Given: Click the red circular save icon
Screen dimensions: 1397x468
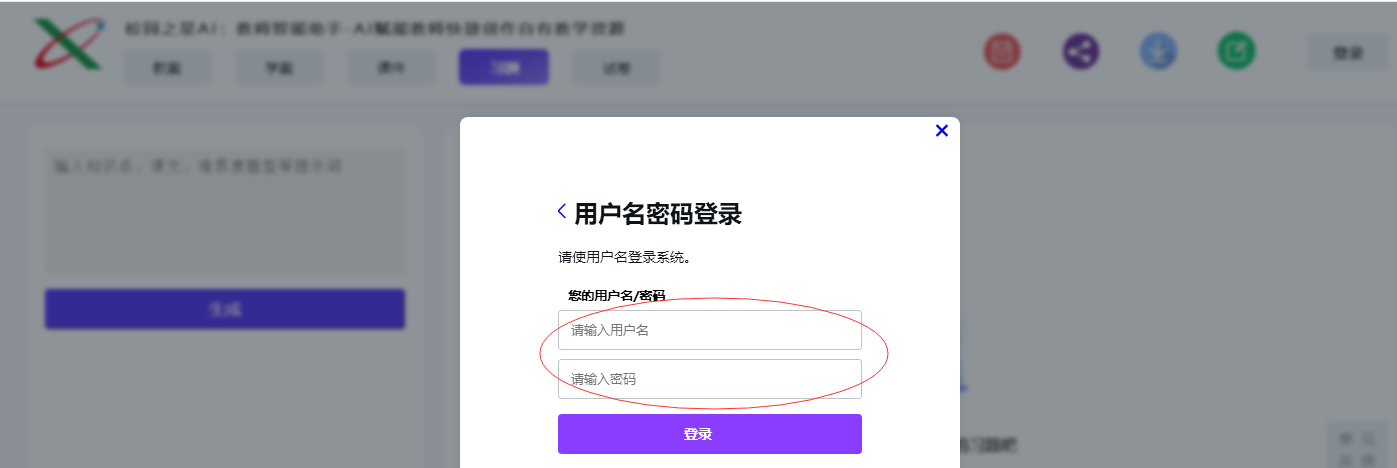Looking at the screenshot, I should [1001, 52].
